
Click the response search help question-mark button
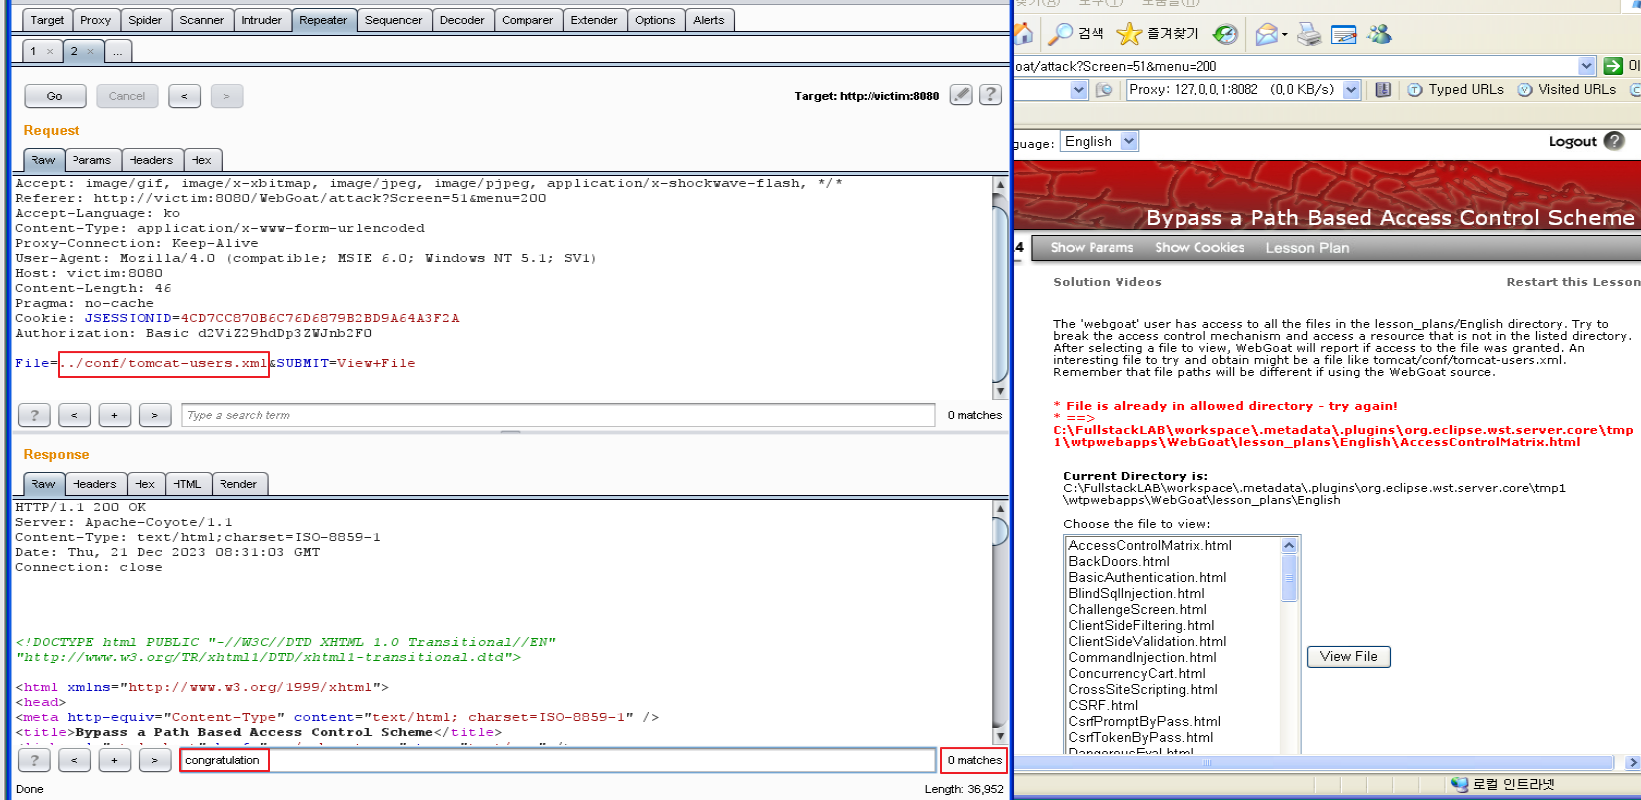click(x=34, y=760)
